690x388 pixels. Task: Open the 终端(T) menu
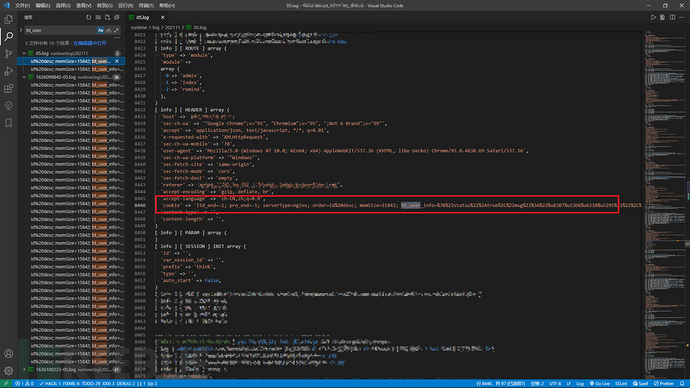click(146, 6)
